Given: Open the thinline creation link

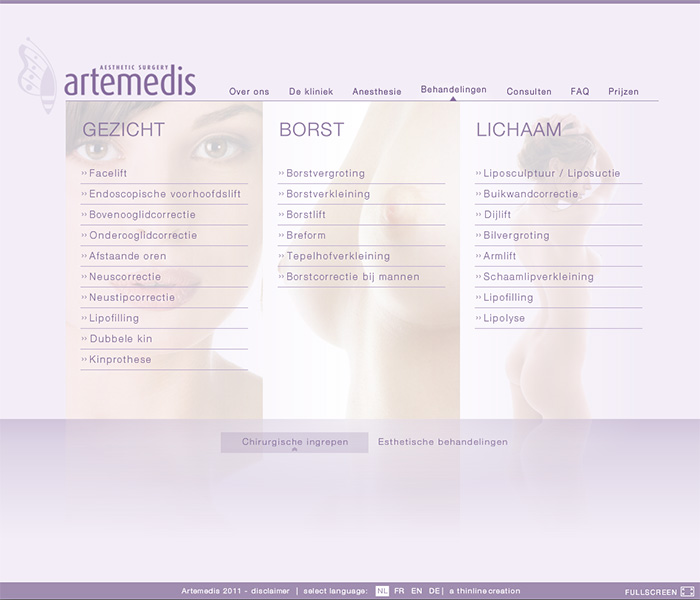Looking at the screenshot, I should click(485, 591).
